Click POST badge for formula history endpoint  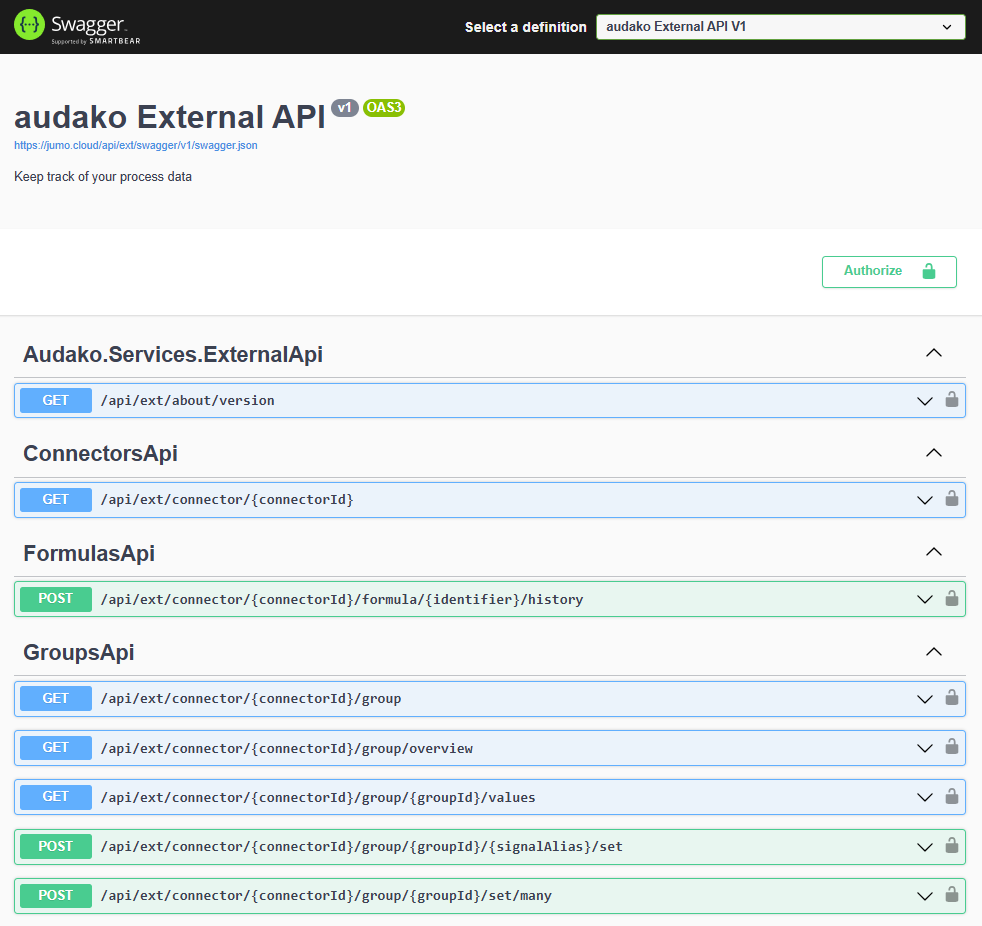56,599
